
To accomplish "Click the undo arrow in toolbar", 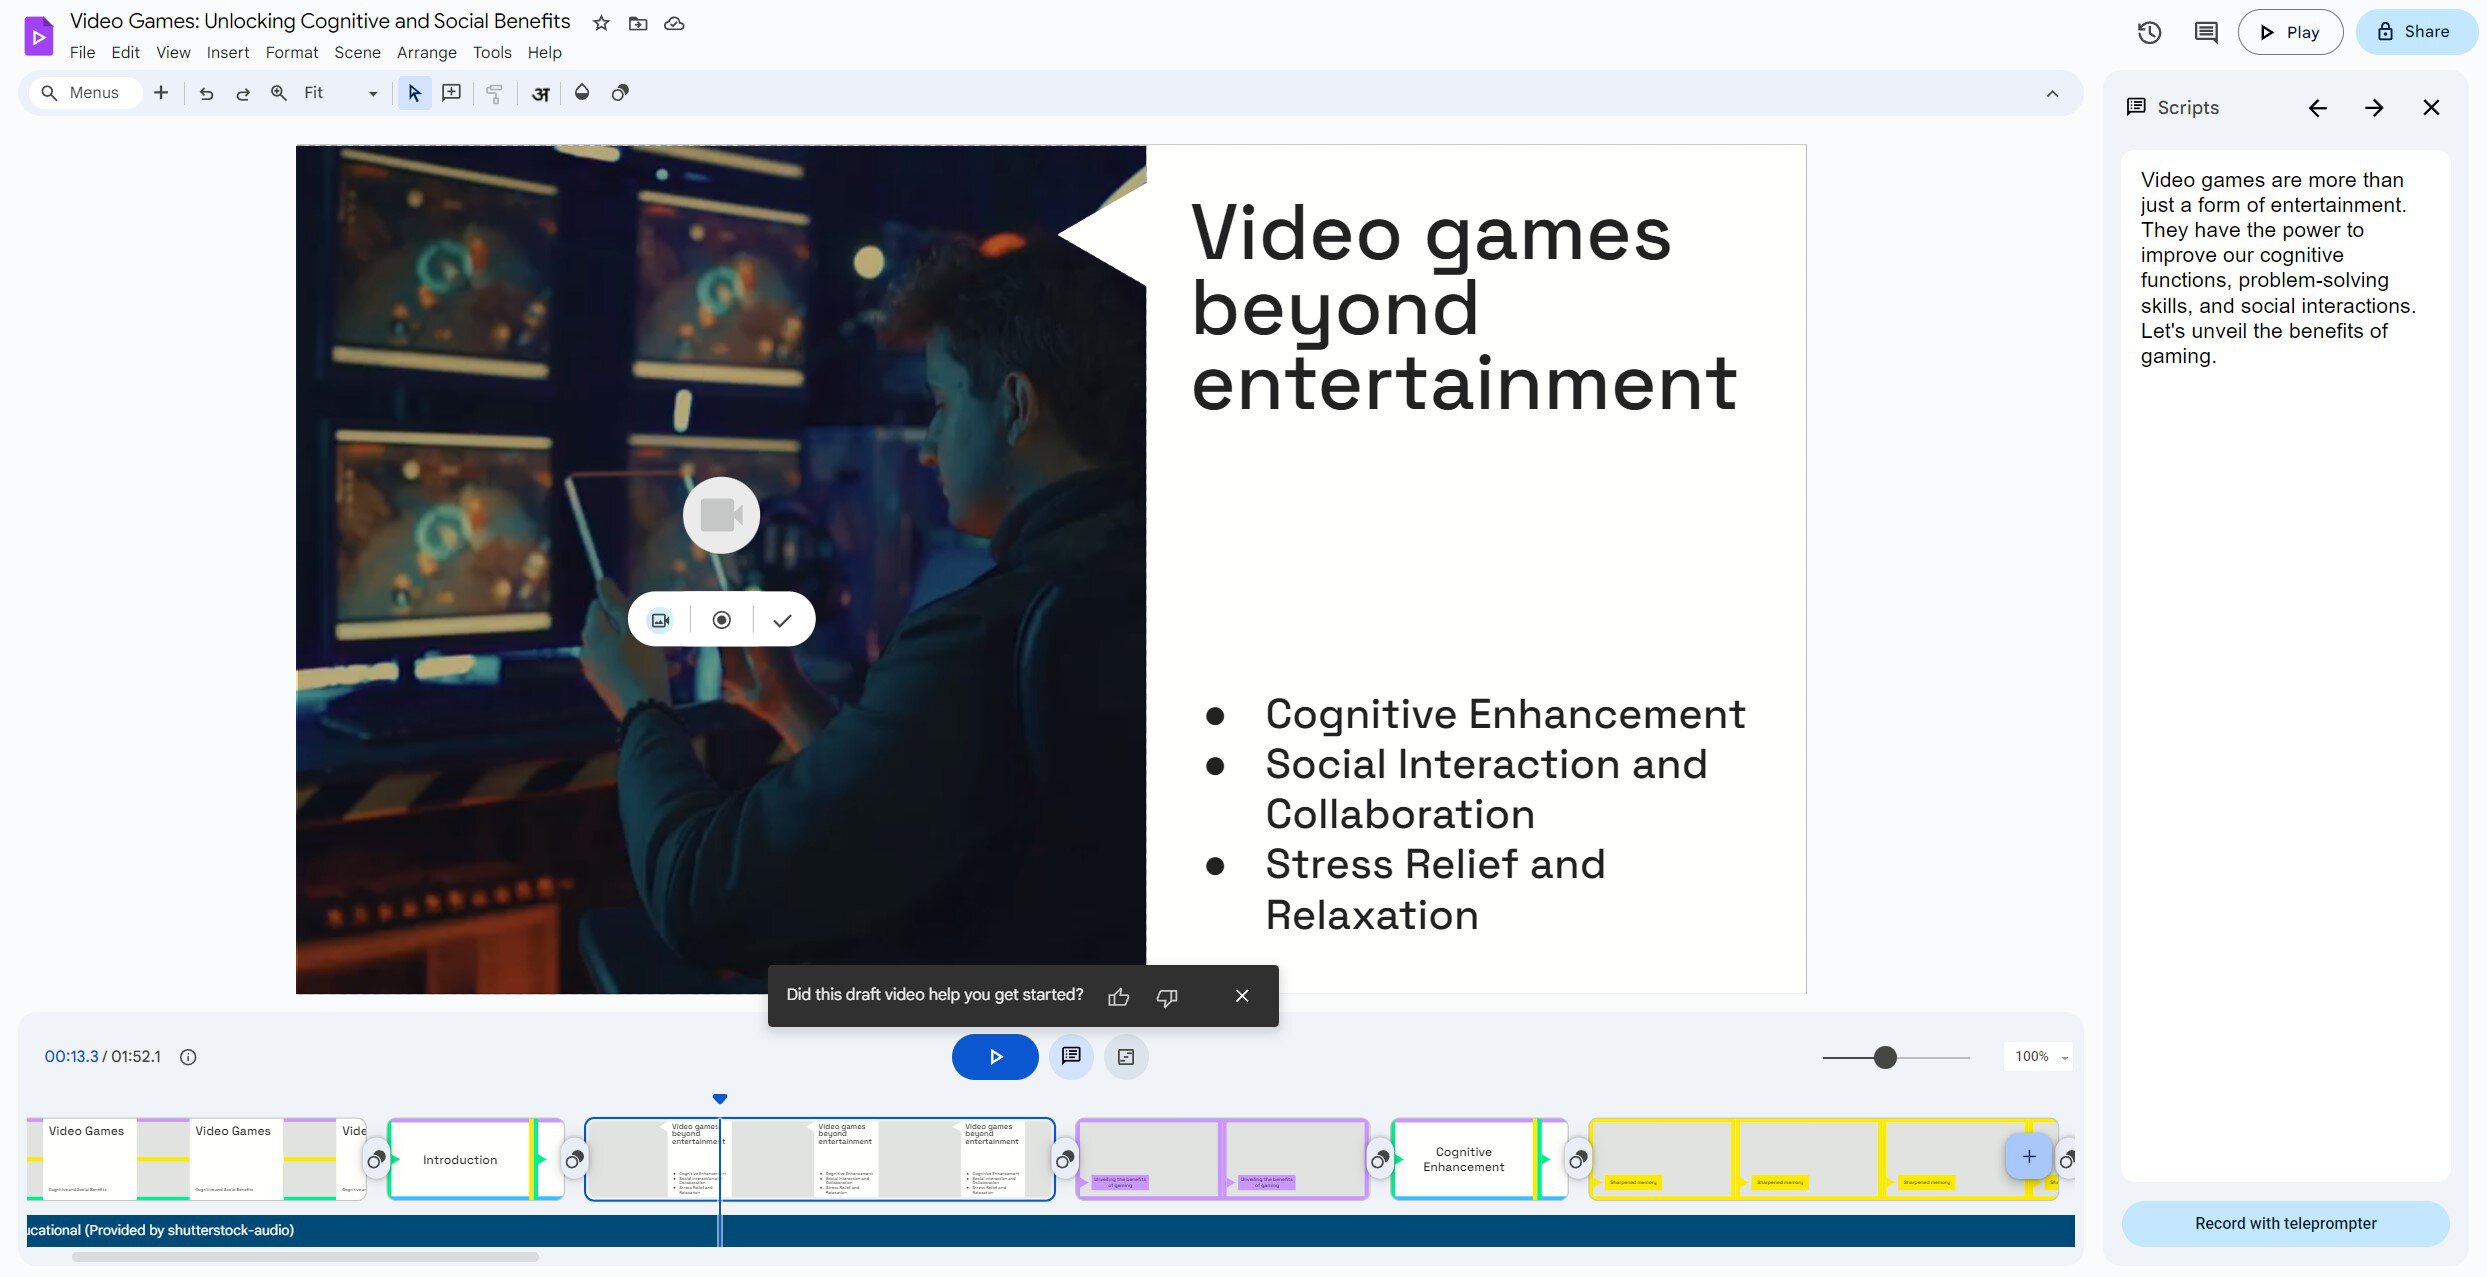I will tap(206, 93).
